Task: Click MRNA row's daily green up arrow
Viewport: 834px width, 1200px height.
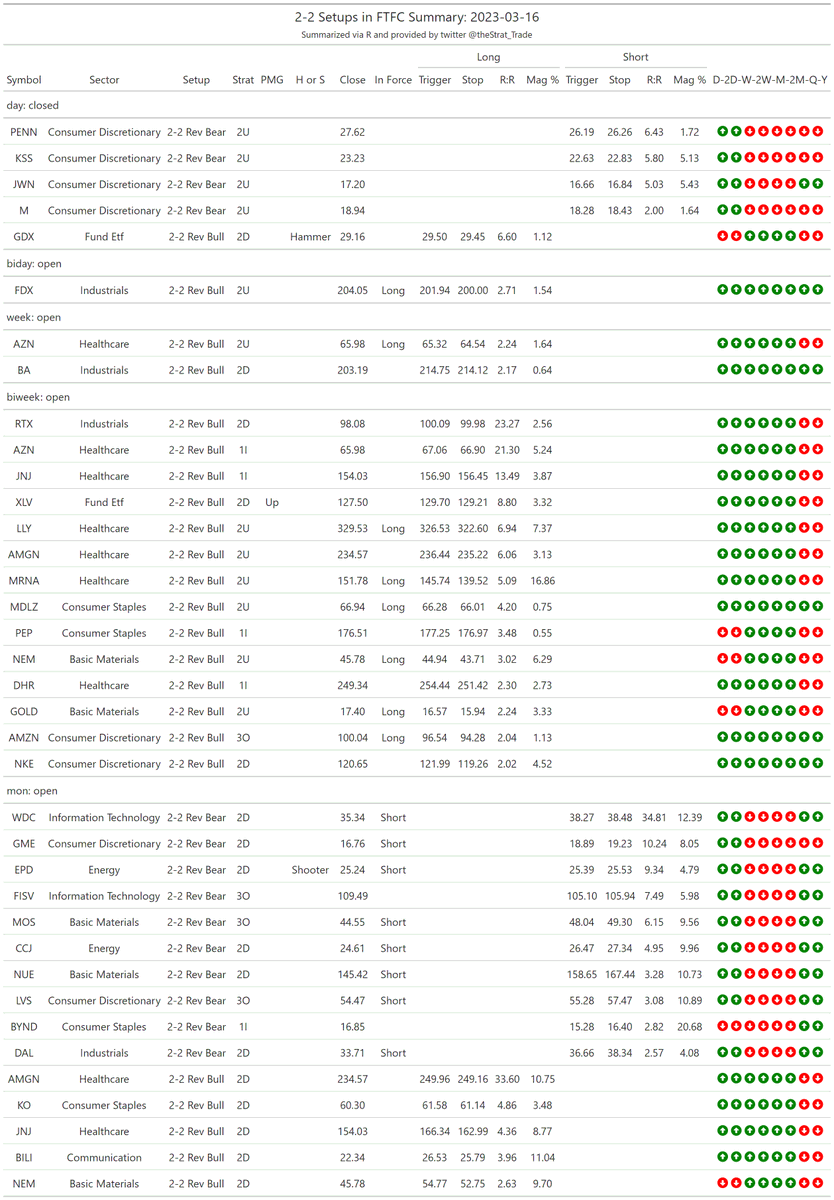Action: tap(722, 581)
